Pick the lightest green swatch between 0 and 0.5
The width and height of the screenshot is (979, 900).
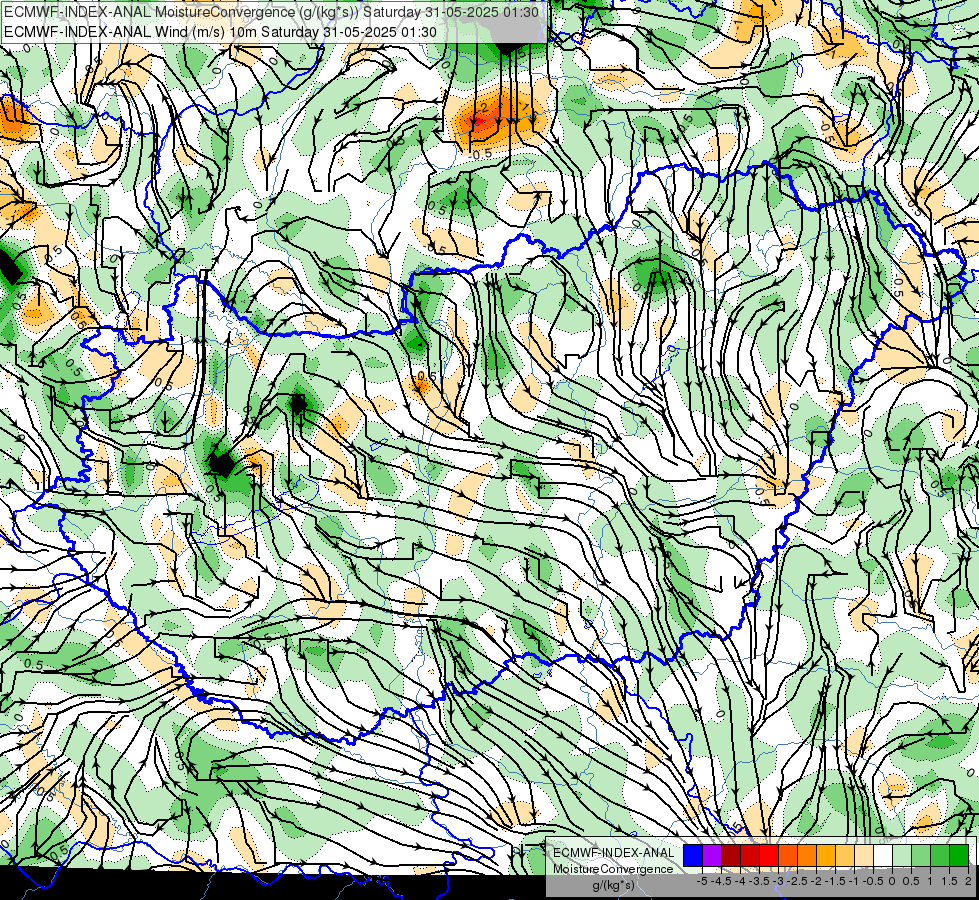coord(902,856)
